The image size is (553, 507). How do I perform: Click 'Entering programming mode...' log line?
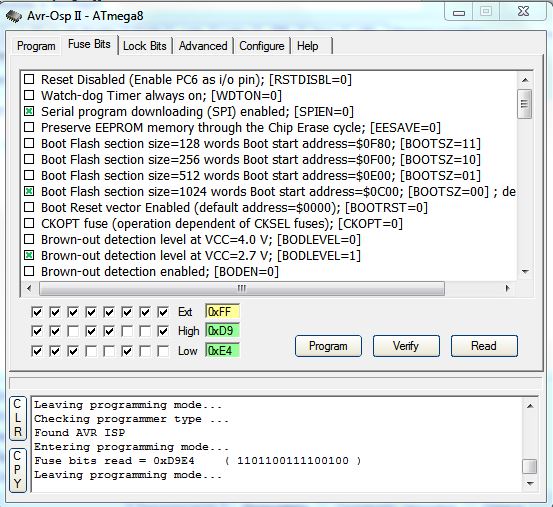tap(131, 447)
